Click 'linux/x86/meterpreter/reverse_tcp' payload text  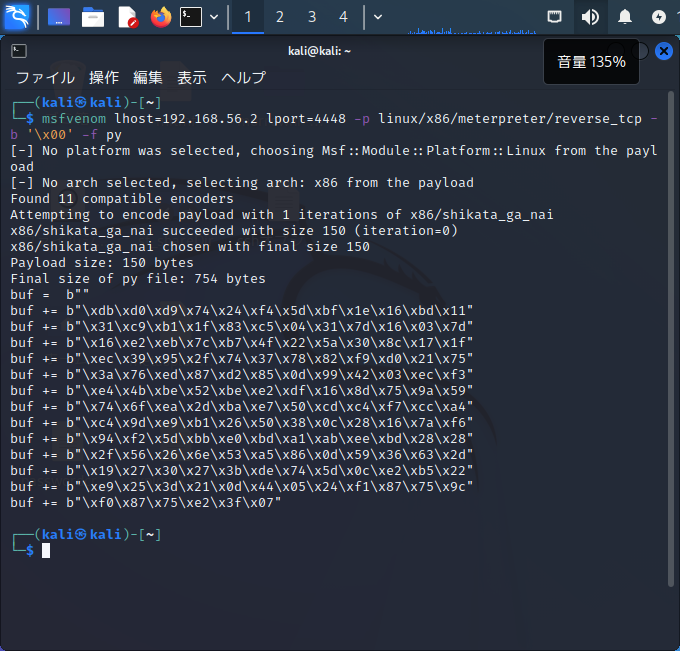tap(510, 119)
